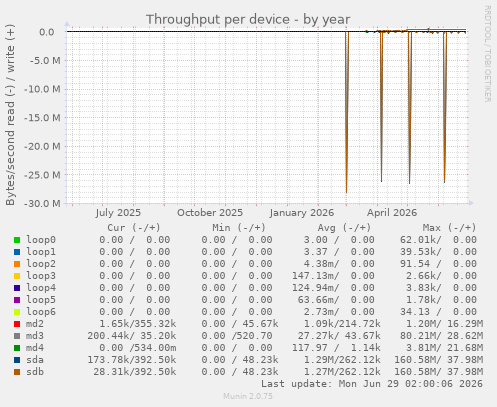Select the loop6 device label
Screen dimensions: 497x407
41,312
